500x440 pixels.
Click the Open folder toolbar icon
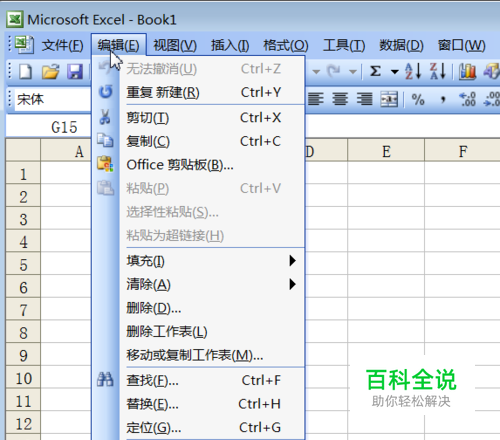point(50,71)
